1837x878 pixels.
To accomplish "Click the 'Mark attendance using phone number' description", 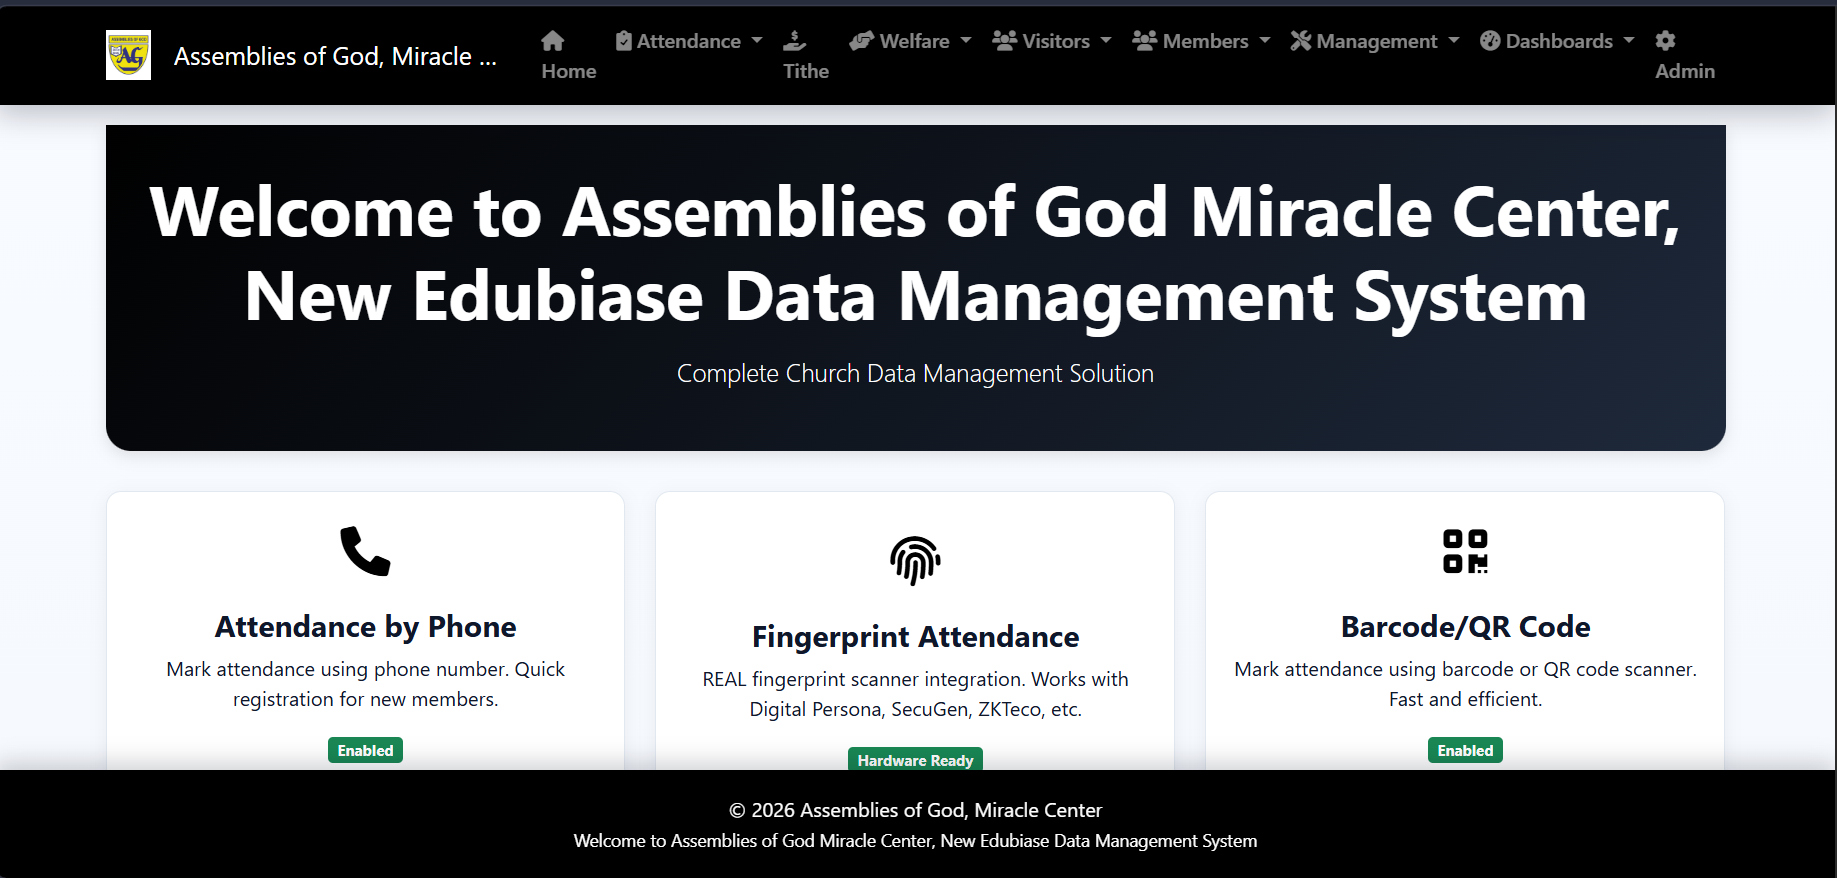I will 365,684.
